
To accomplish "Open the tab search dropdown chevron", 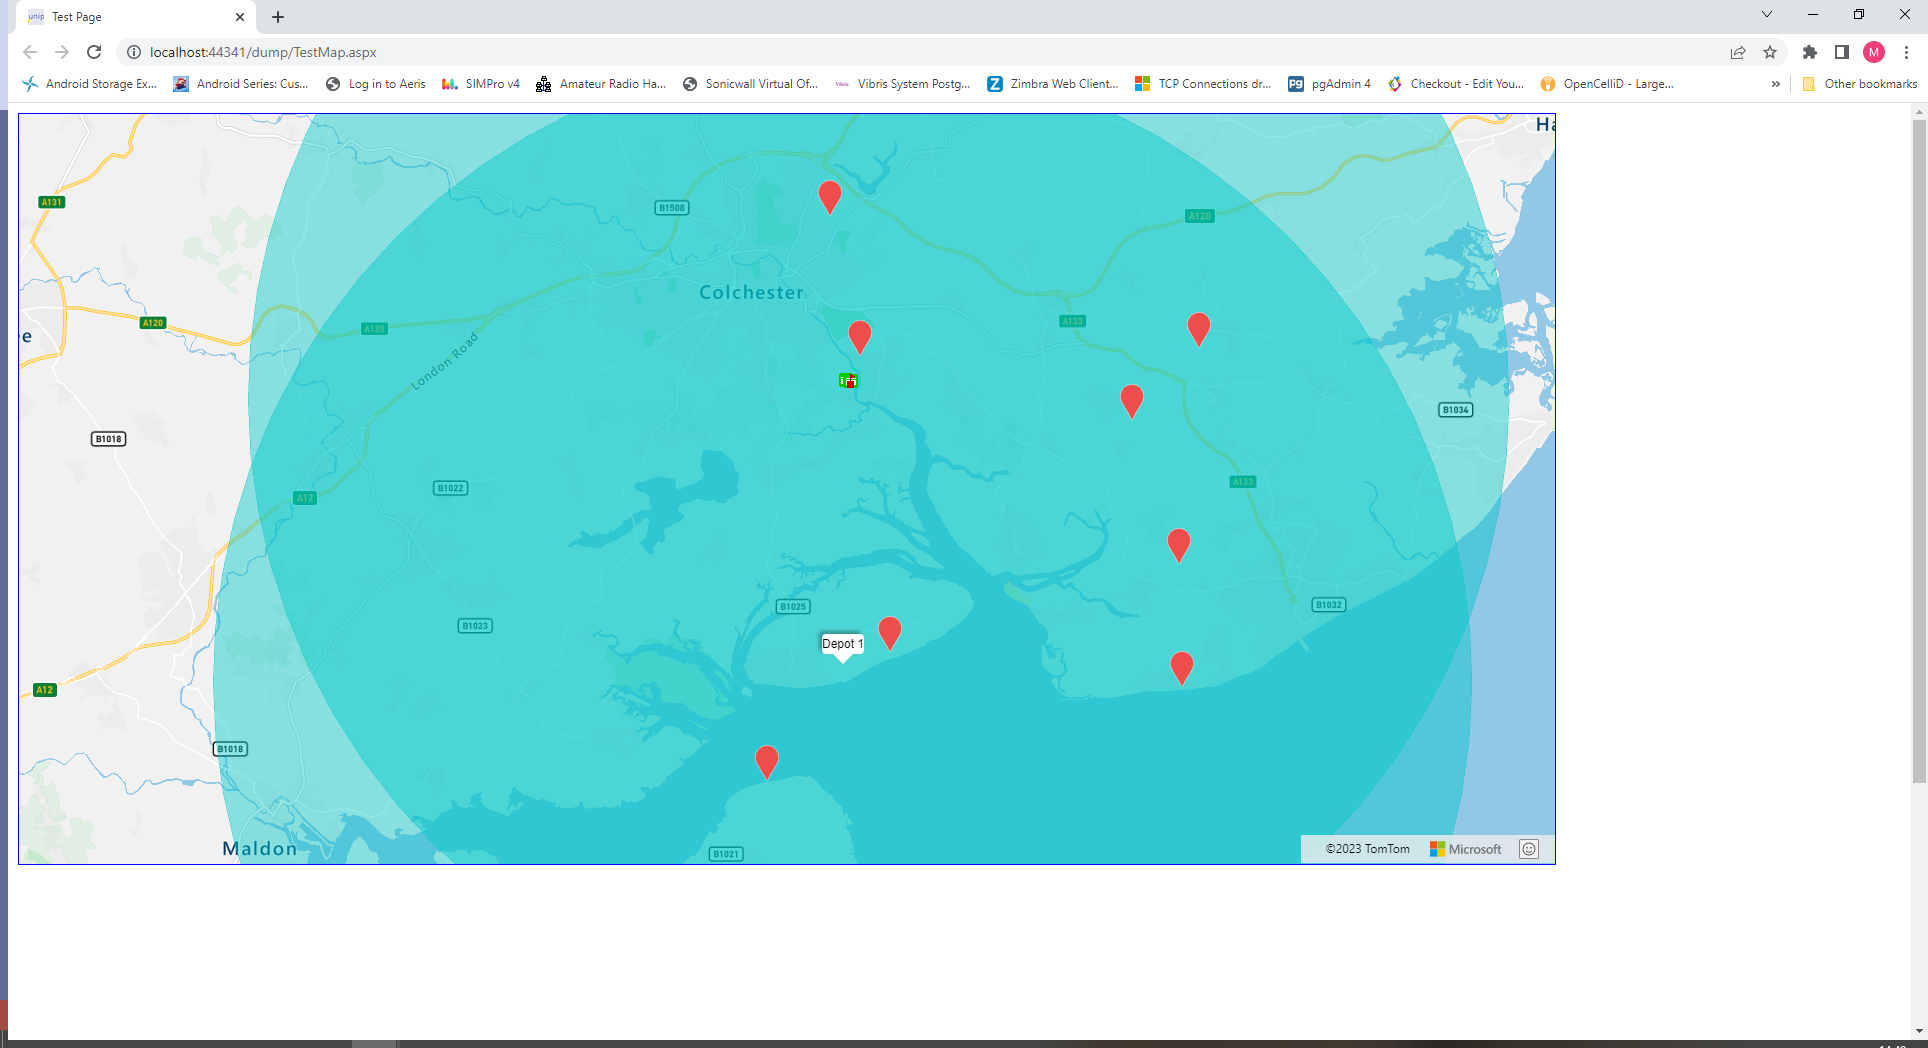I will pyautogui.click(x=1766, y=14).
